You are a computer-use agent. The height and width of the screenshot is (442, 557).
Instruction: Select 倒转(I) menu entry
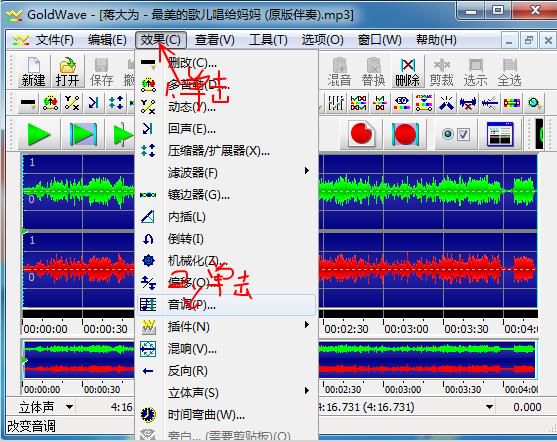click(x=226, y=239)
